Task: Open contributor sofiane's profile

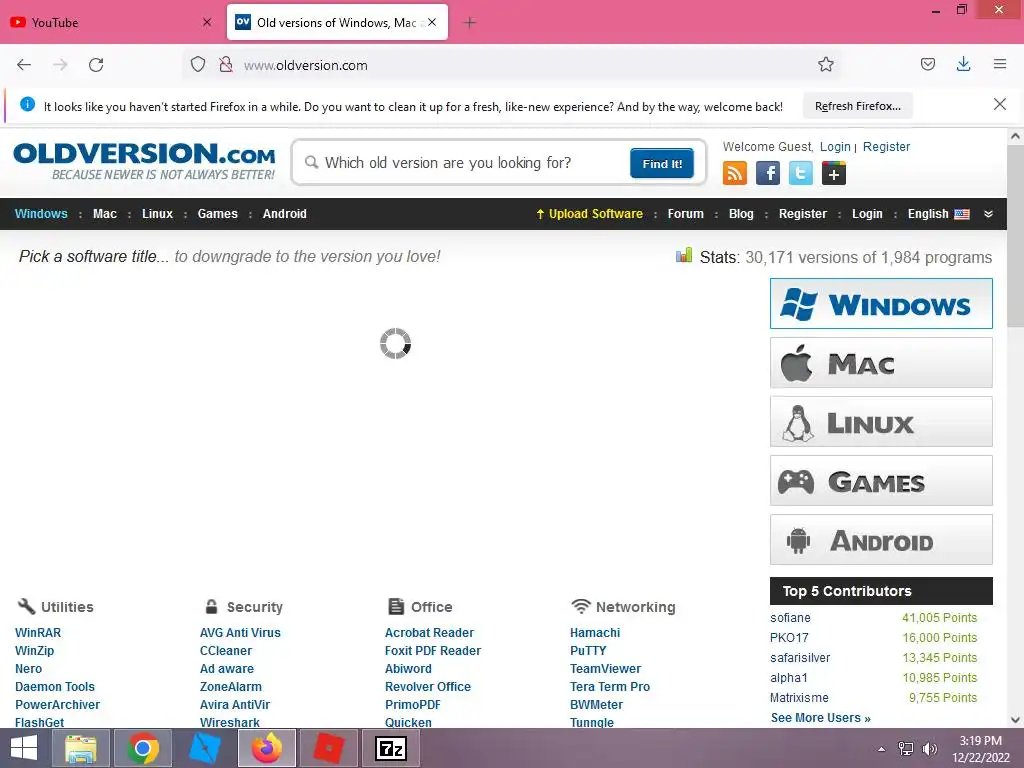Action: pyautogui.click(x=790, y=617)
